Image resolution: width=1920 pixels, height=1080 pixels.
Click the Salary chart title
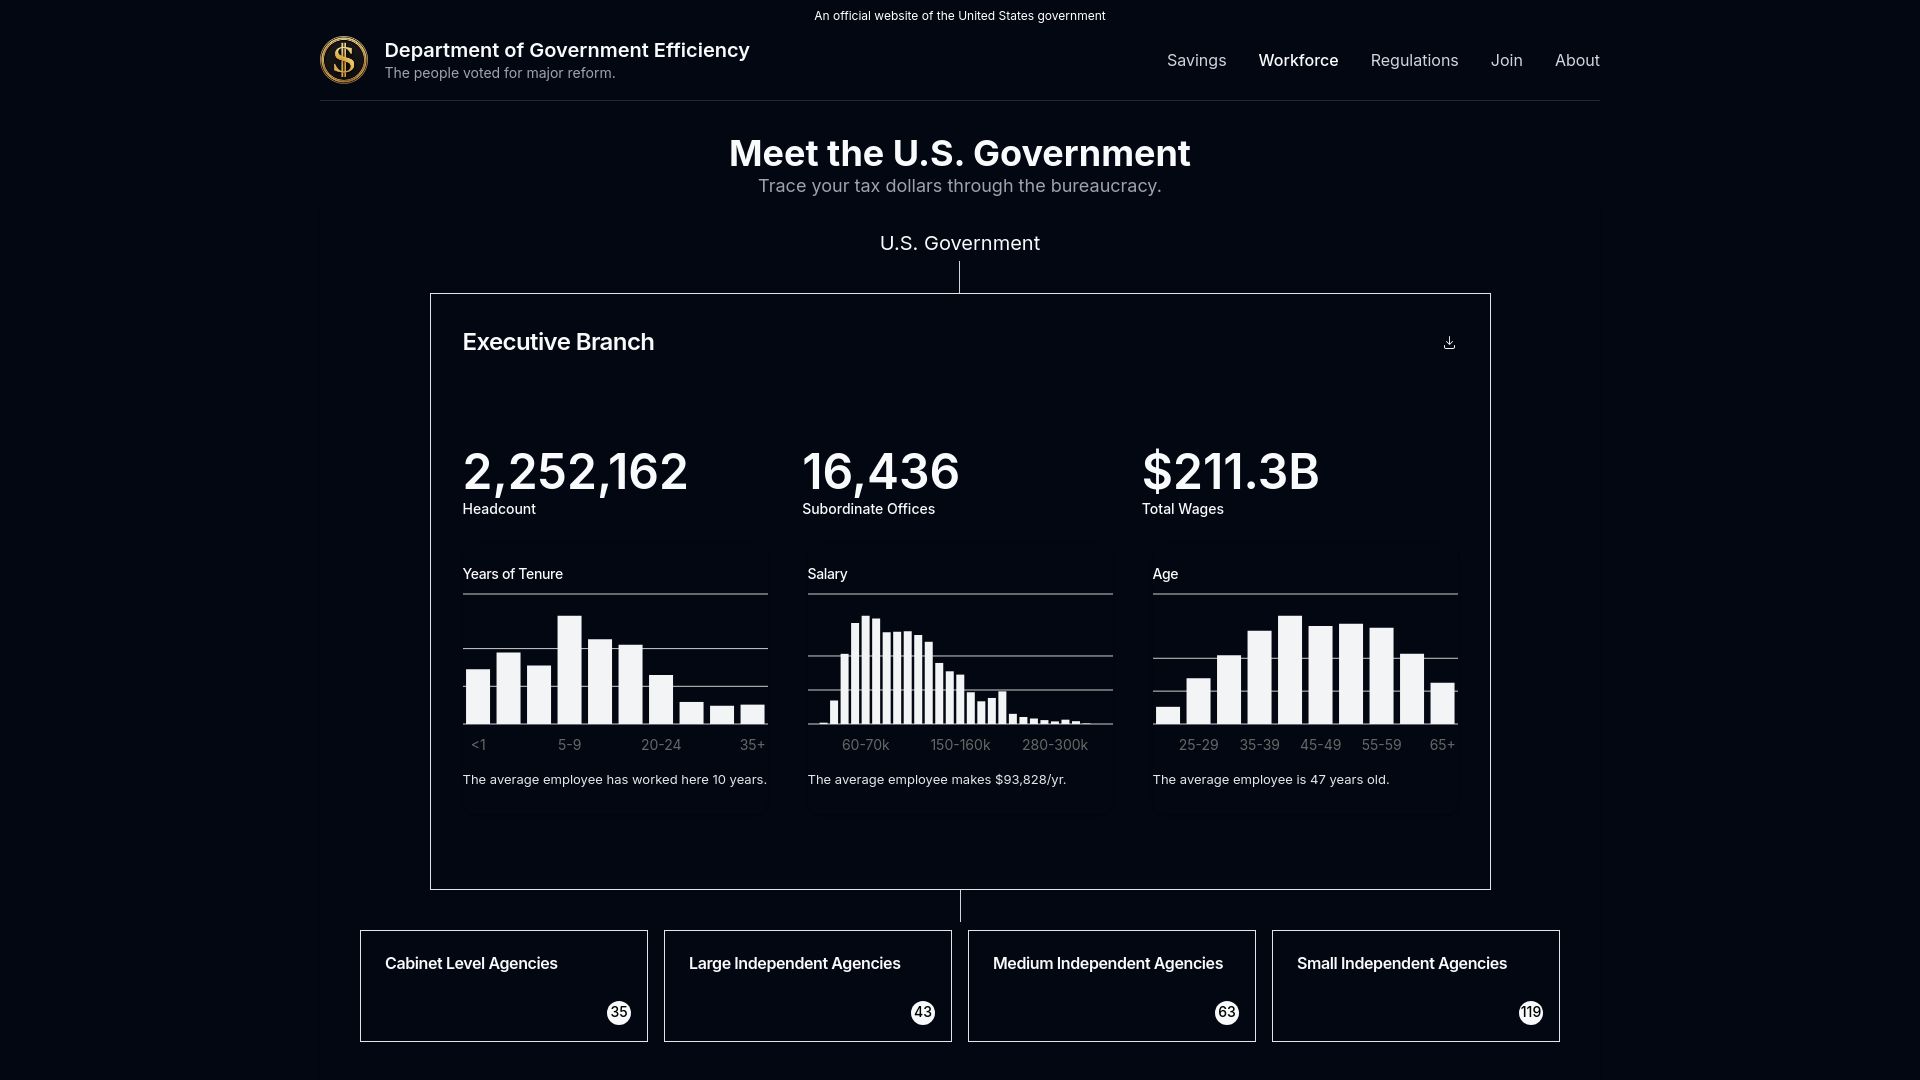click(827, 574)
